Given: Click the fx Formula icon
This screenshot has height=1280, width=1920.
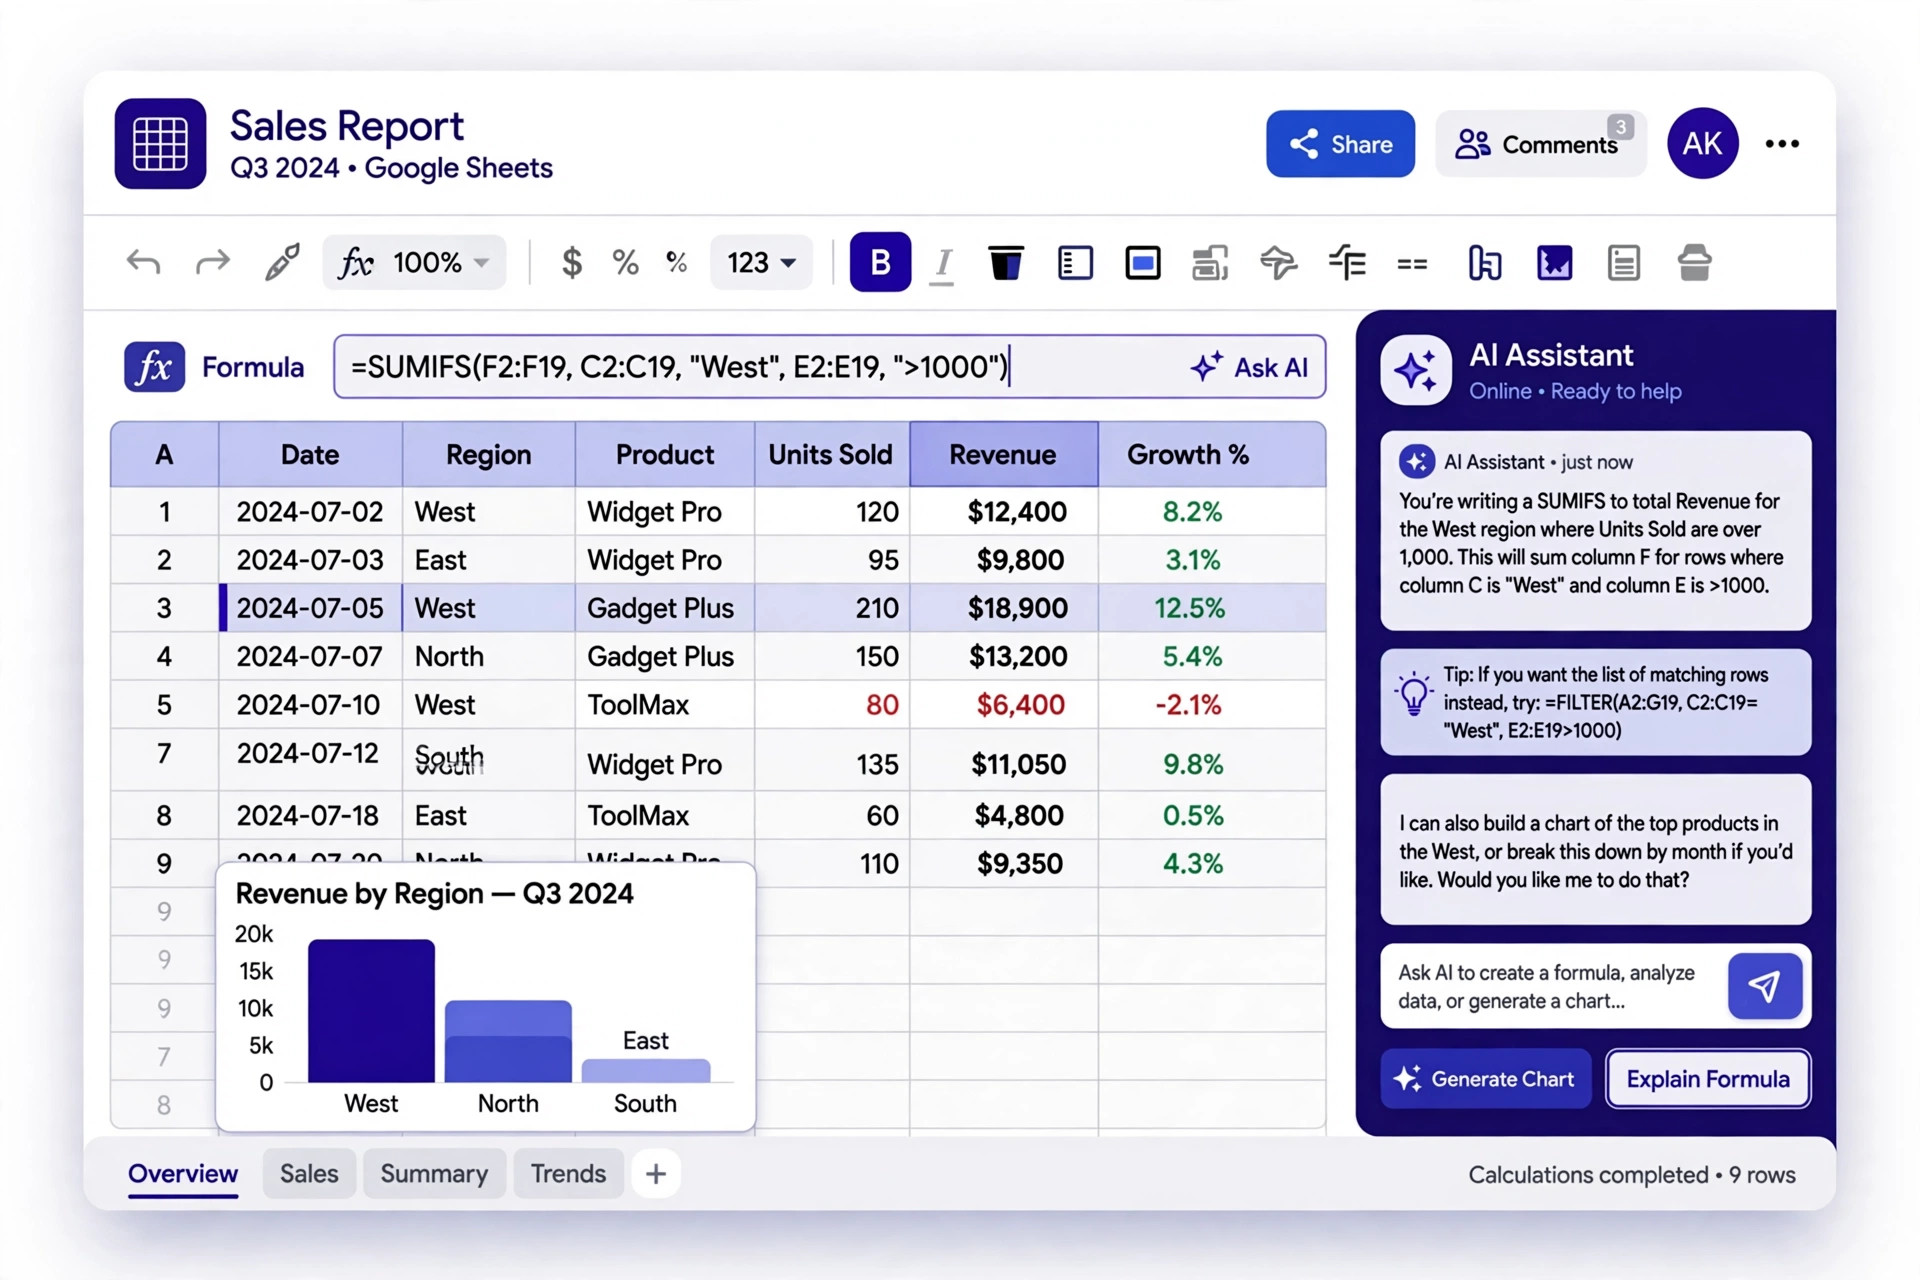Looking at the screenshot, I should [154, 367].
